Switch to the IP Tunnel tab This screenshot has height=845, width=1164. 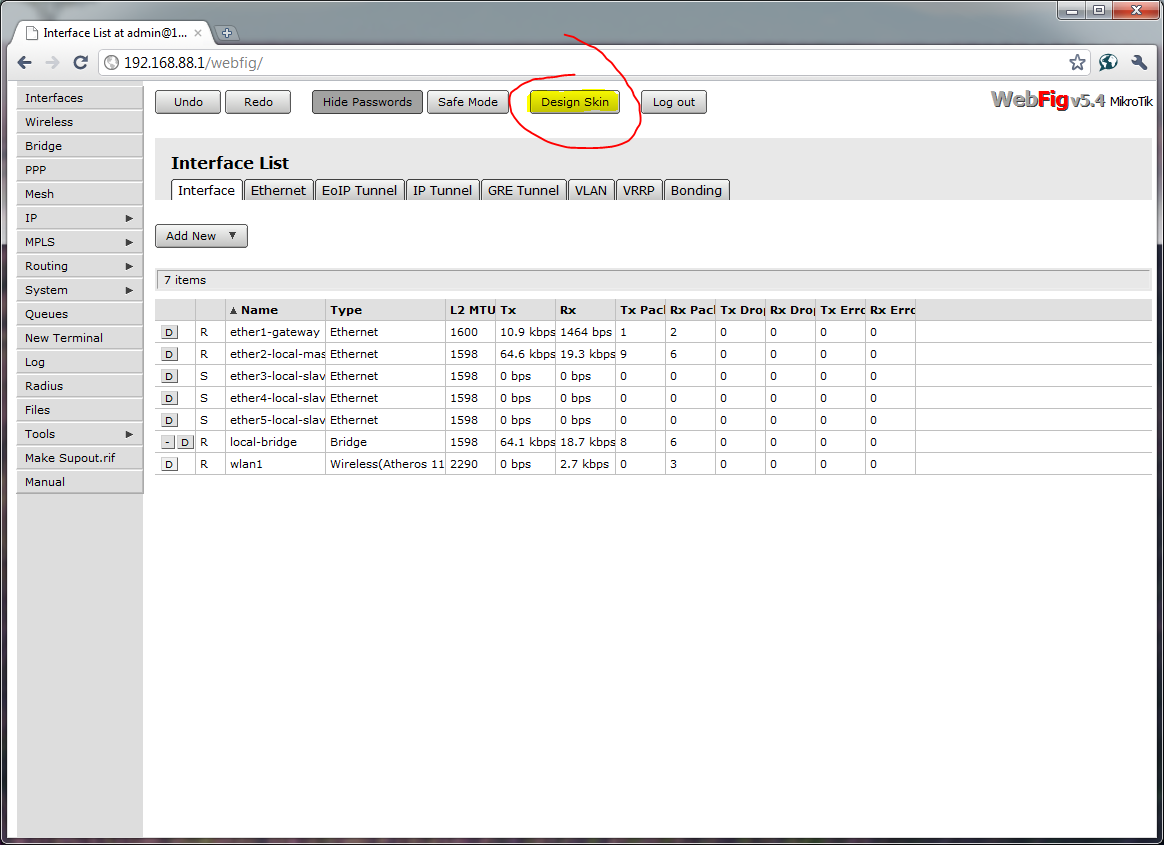pos(442,190)
